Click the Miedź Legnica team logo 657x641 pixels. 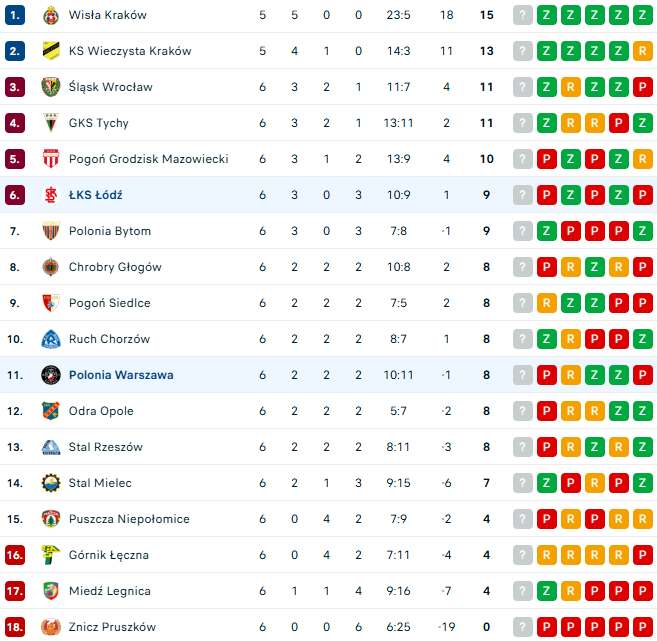pyautogui.click(x=50, y=591)
